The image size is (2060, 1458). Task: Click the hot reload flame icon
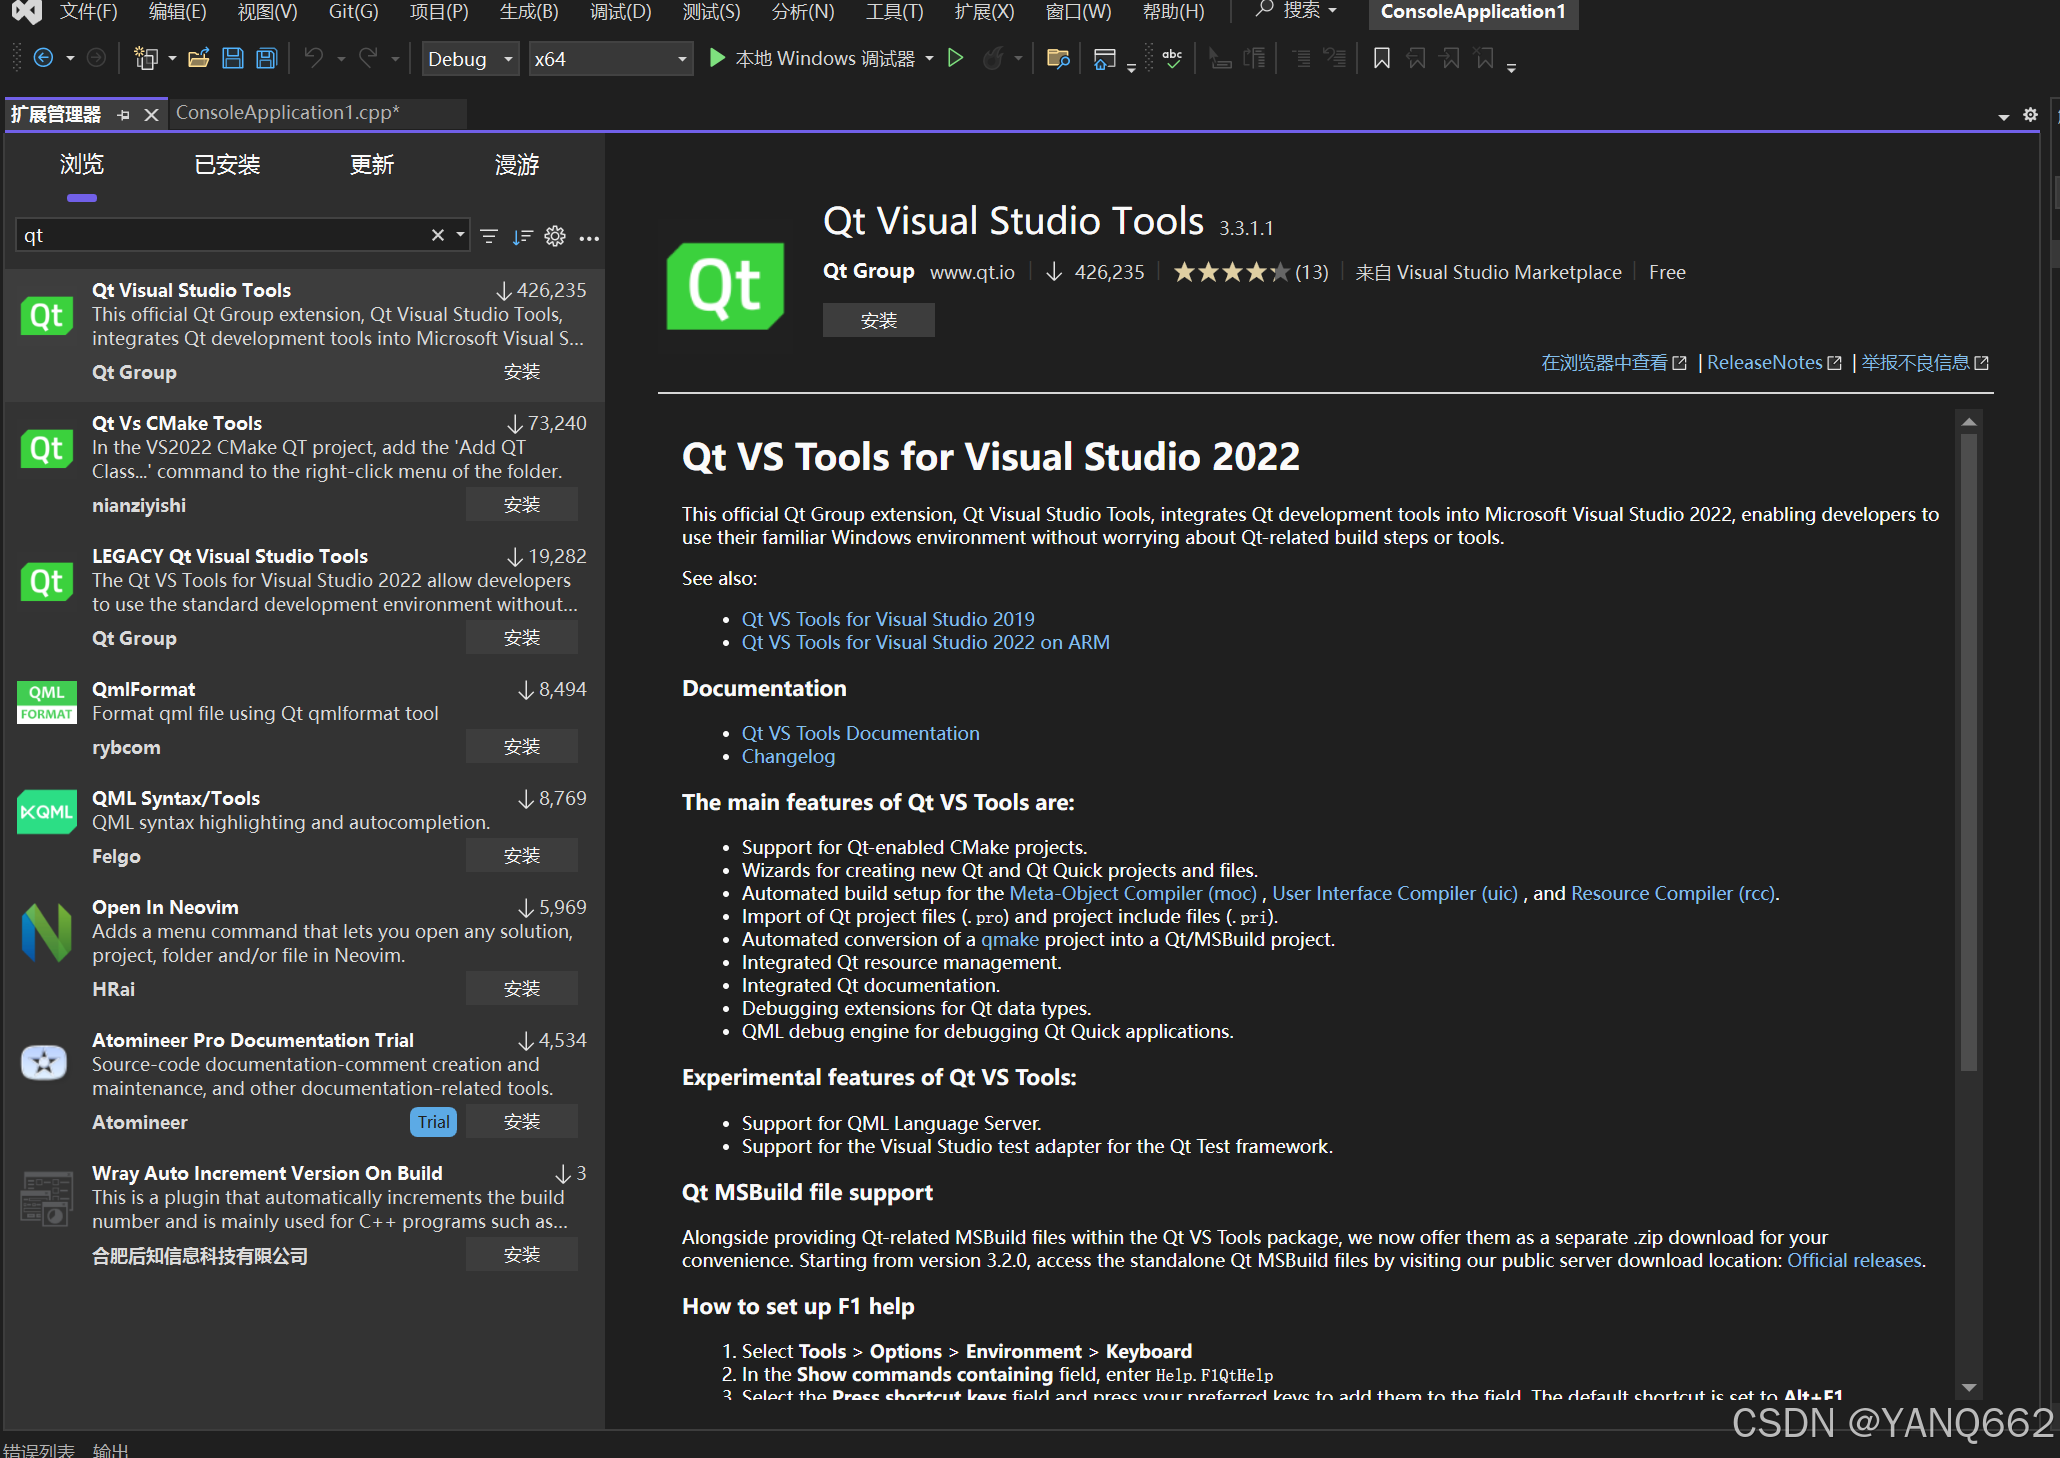point(993,59)
